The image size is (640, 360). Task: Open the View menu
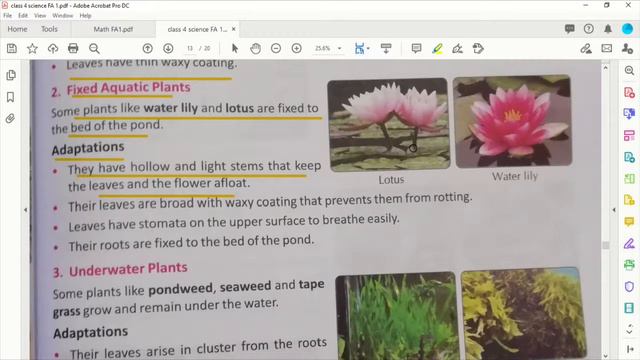40,16
